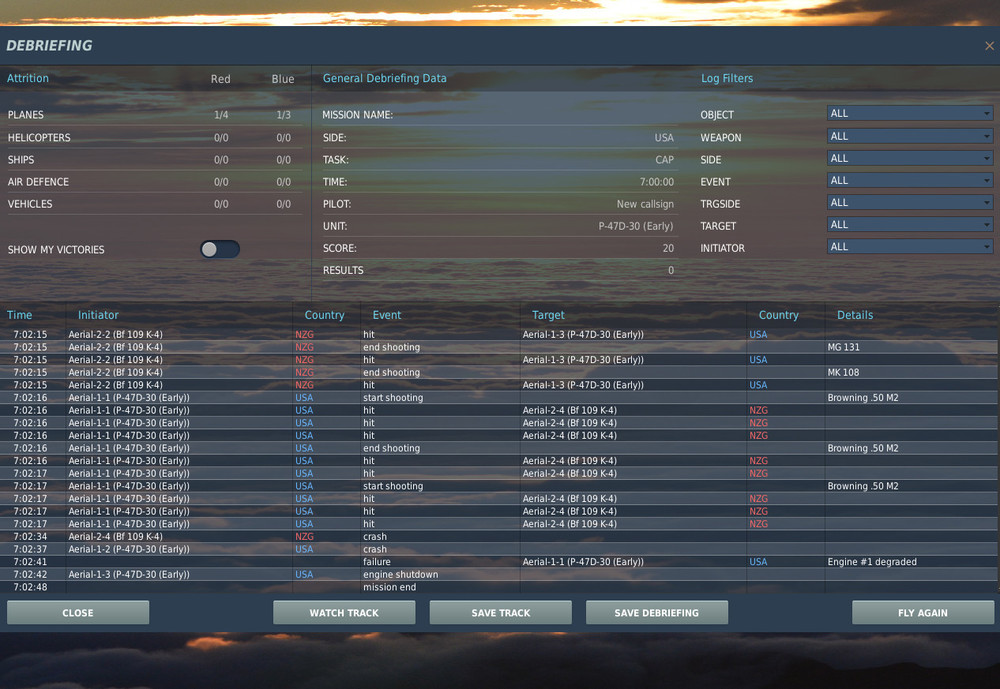Viewport: 1000px width, 689px height.
Task: Open the TRGSIDE filter dropdown
Action: (x=910, y=202)
